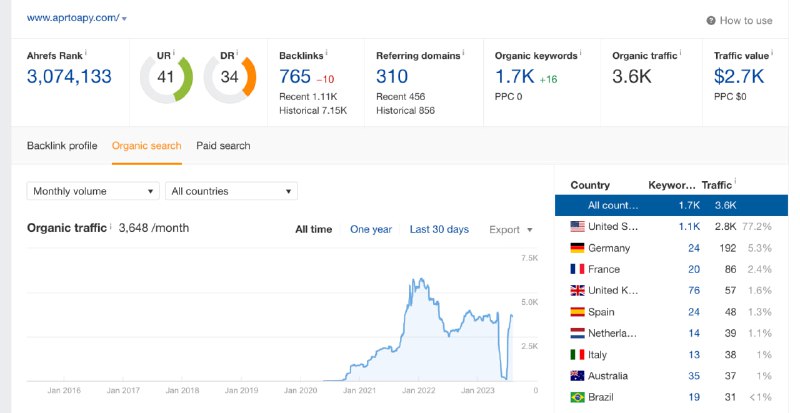
Task: Click the UR rating donut gauge
Action: (x=166, y=78)
